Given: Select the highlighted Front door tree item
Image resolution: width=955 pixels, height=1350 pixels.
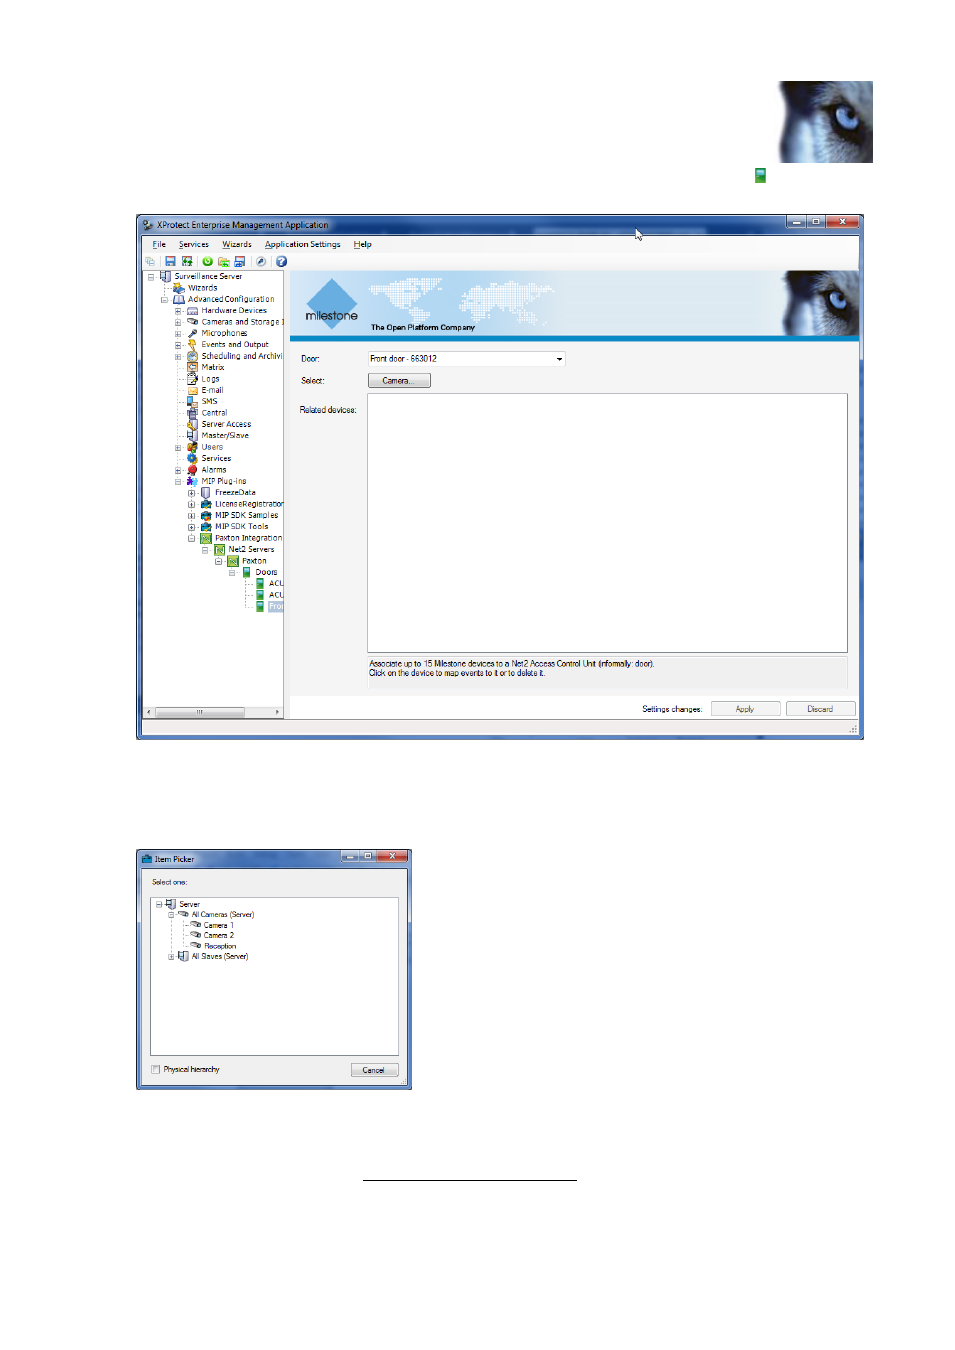Looking at the screenshot, I should (276, 607).
